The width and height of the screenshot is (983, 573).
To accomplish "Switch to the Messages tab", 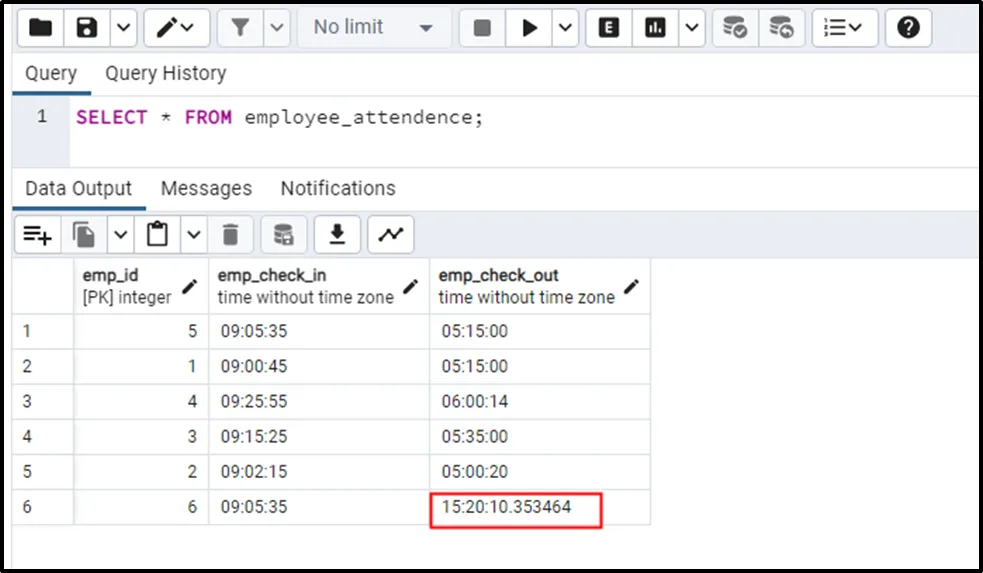I will coord(206,188).
